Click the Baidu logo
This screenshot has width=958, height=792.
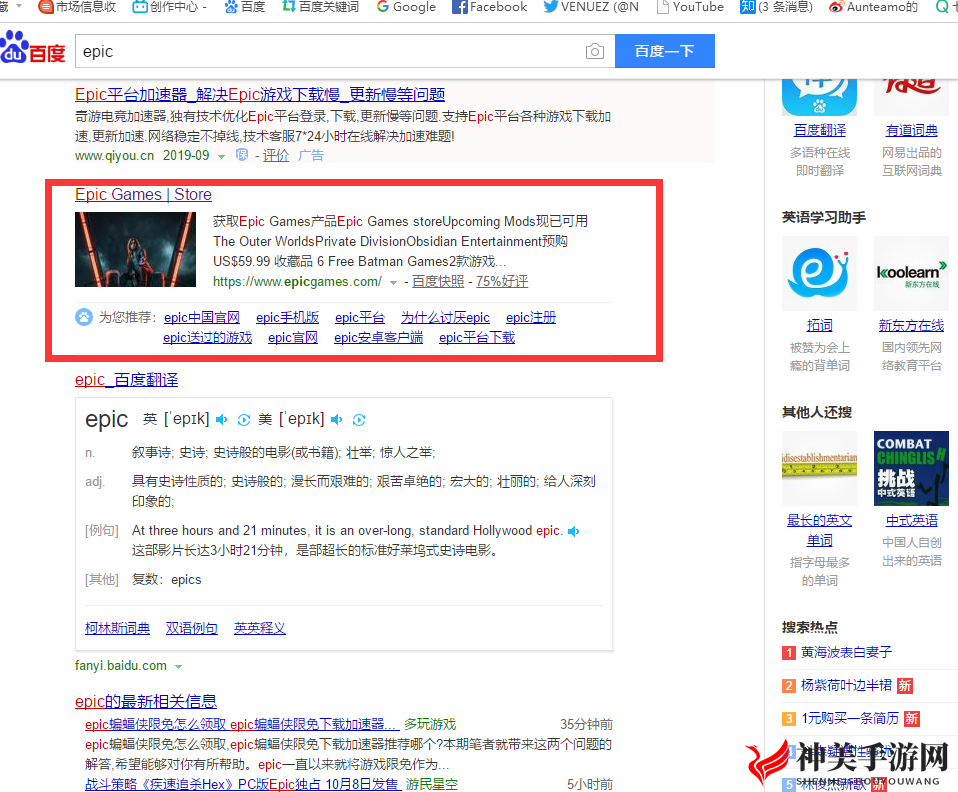[x=32, y=47]
